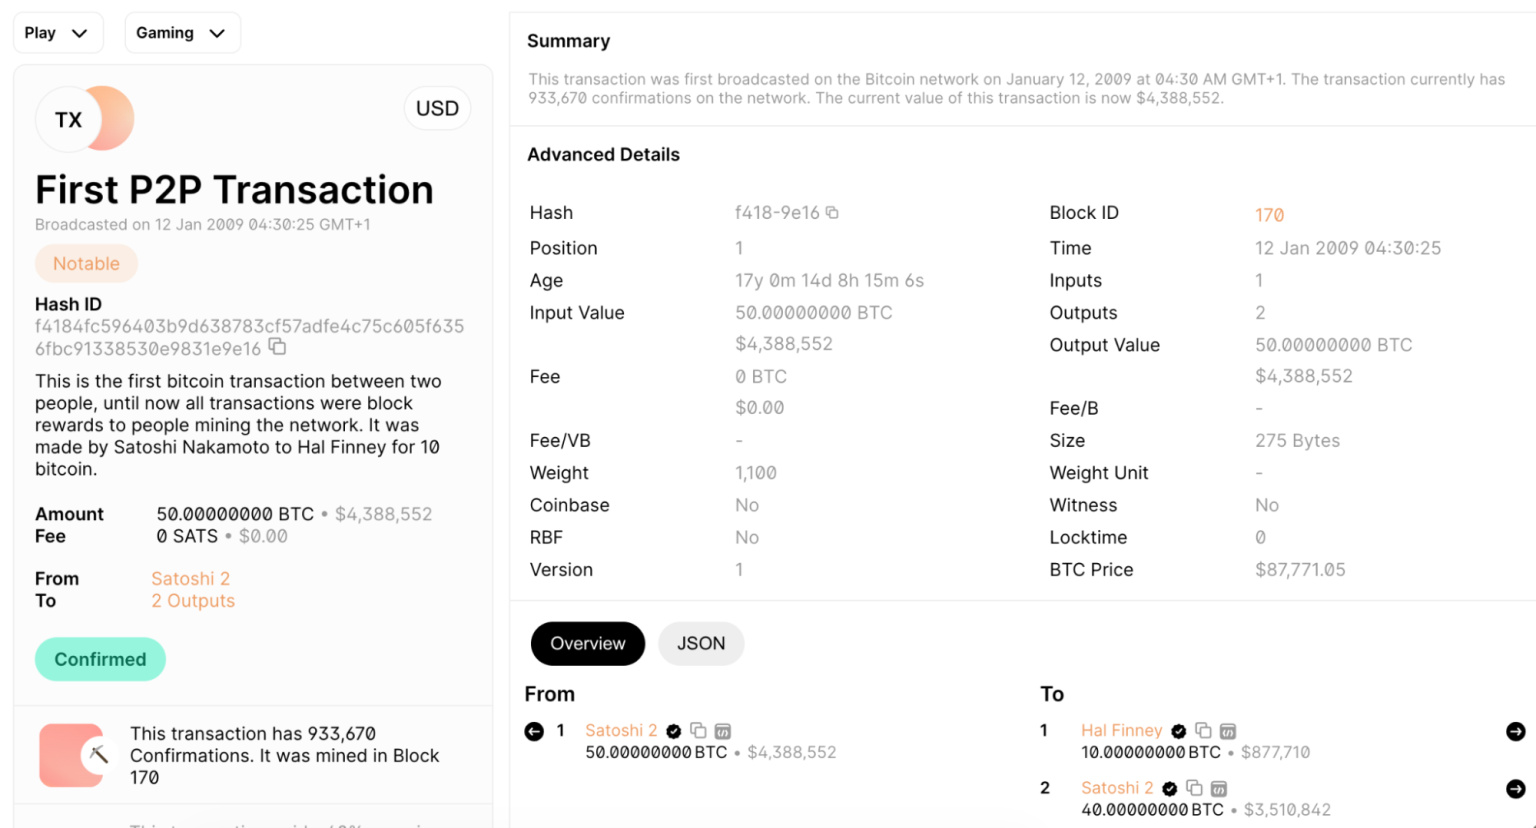
Task: Open Hal Finney address link
Action: 1122,731
